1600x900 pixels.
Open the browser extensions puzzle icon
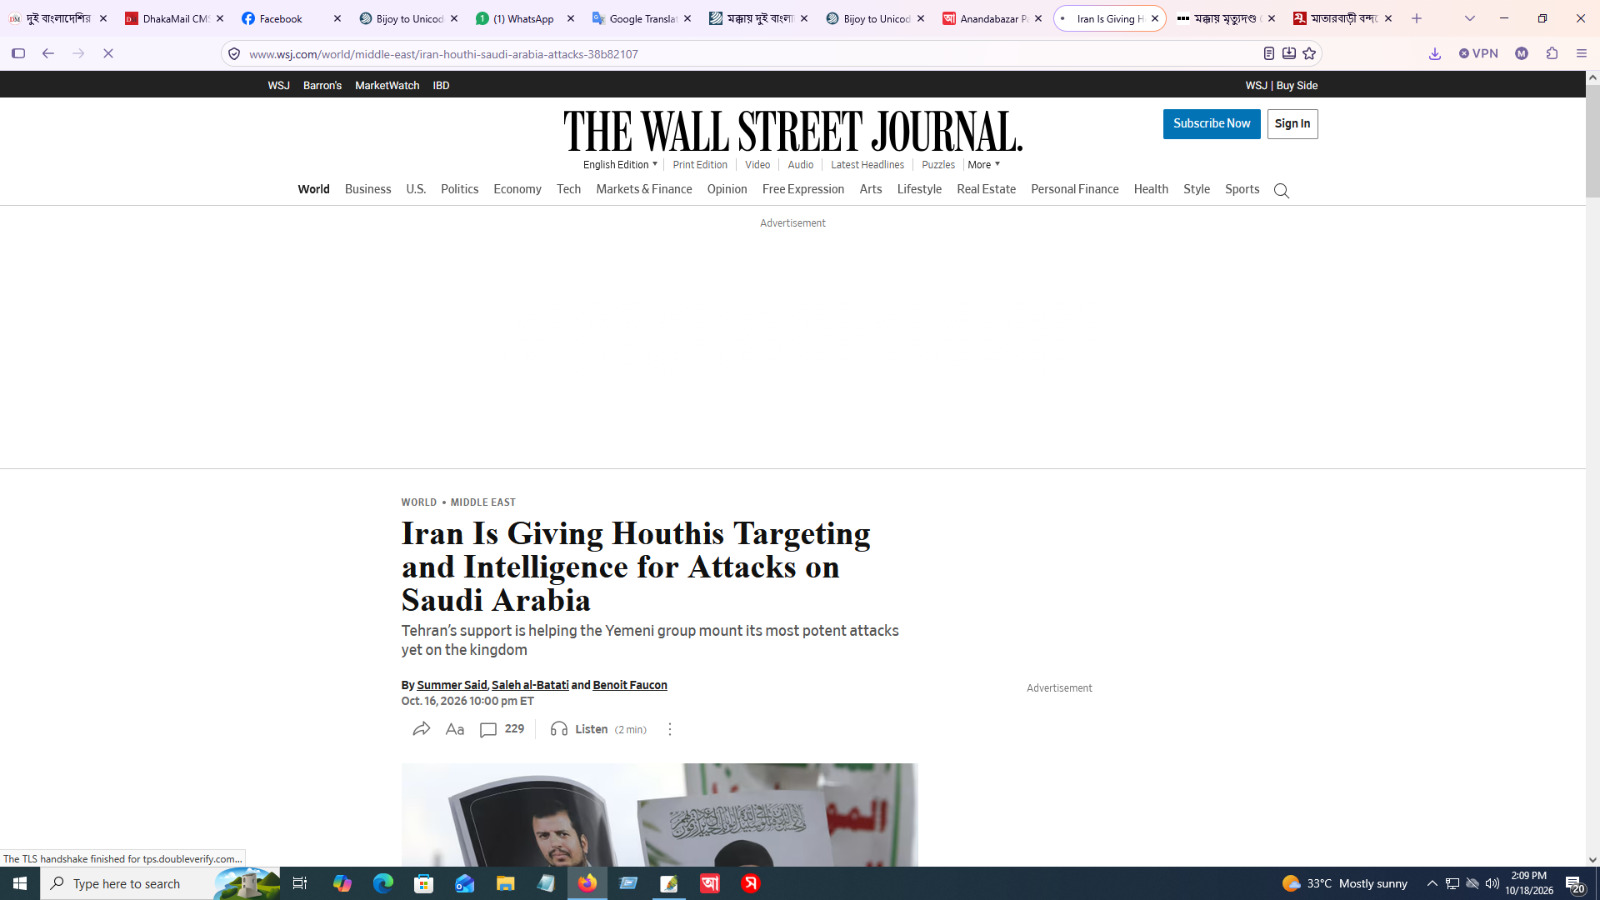tap(1552, 53)
